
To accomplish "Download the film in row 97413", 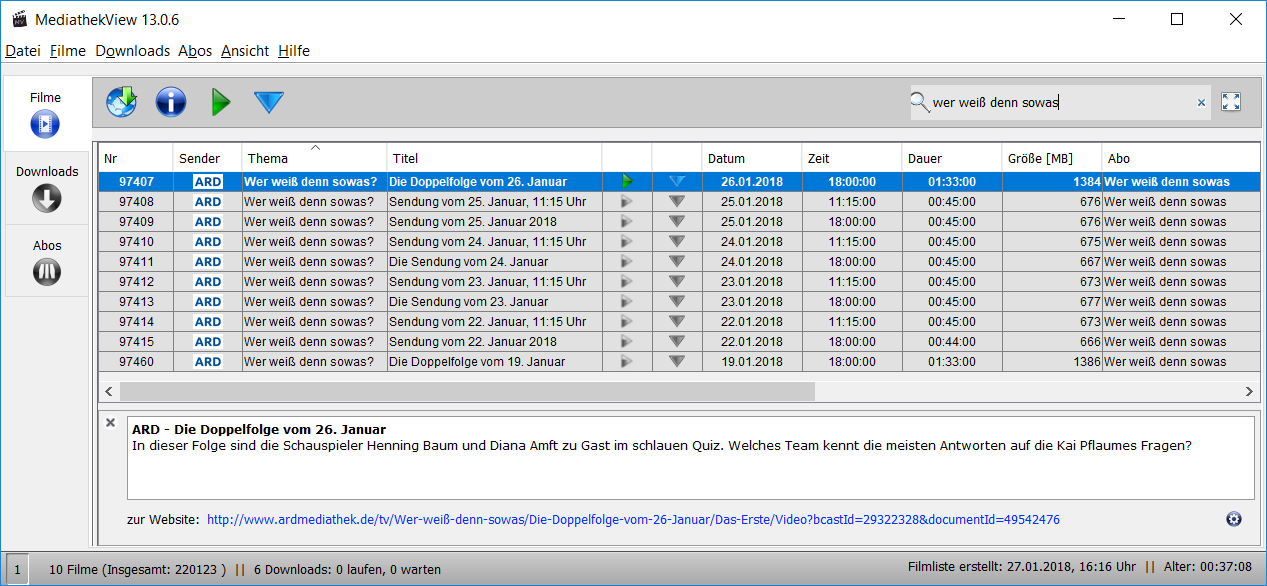I will pyautogui.click(x=677, y=301).
